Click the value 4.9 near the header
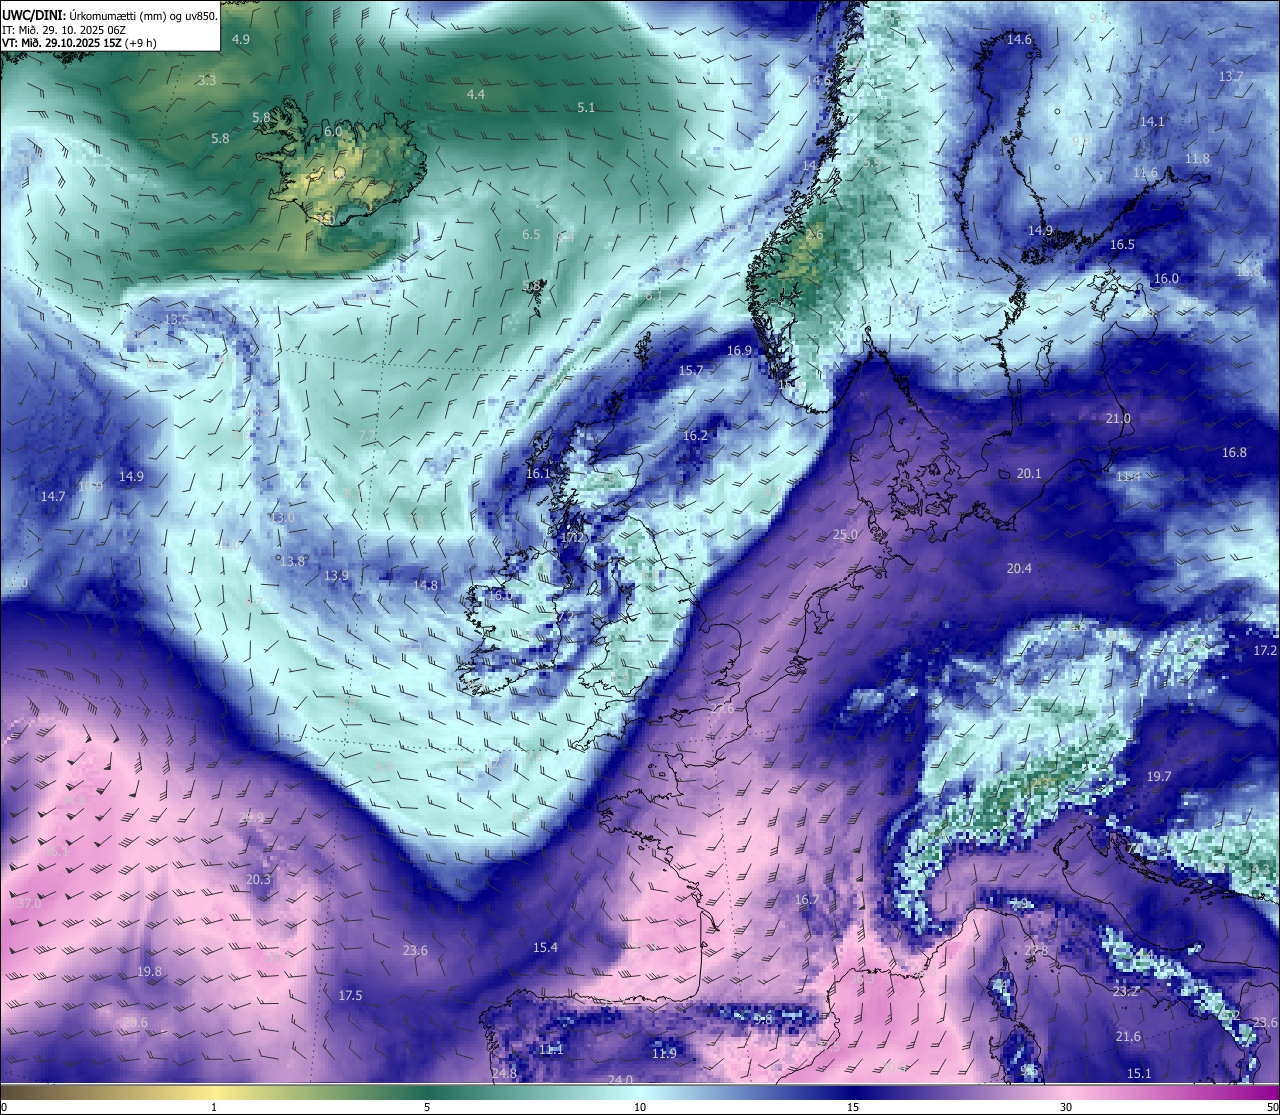 241,39
